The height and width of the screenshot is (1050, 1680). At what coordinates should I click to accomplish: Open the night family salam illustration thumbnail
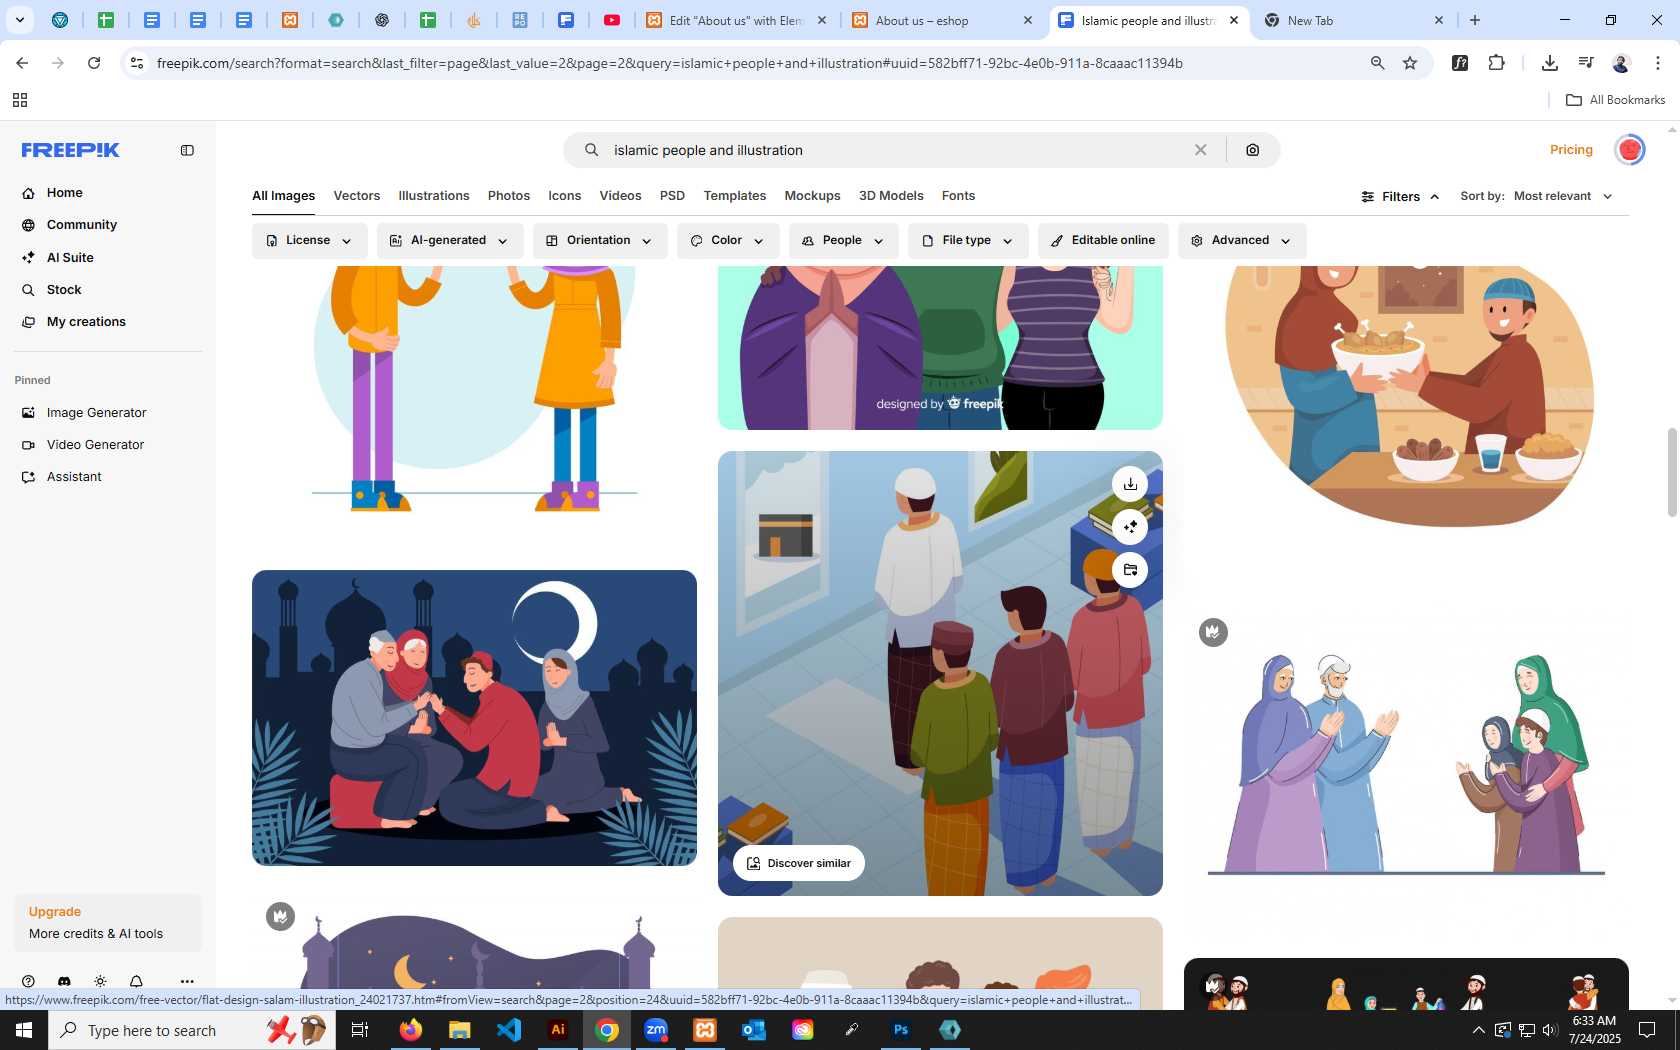pos(474,718)
